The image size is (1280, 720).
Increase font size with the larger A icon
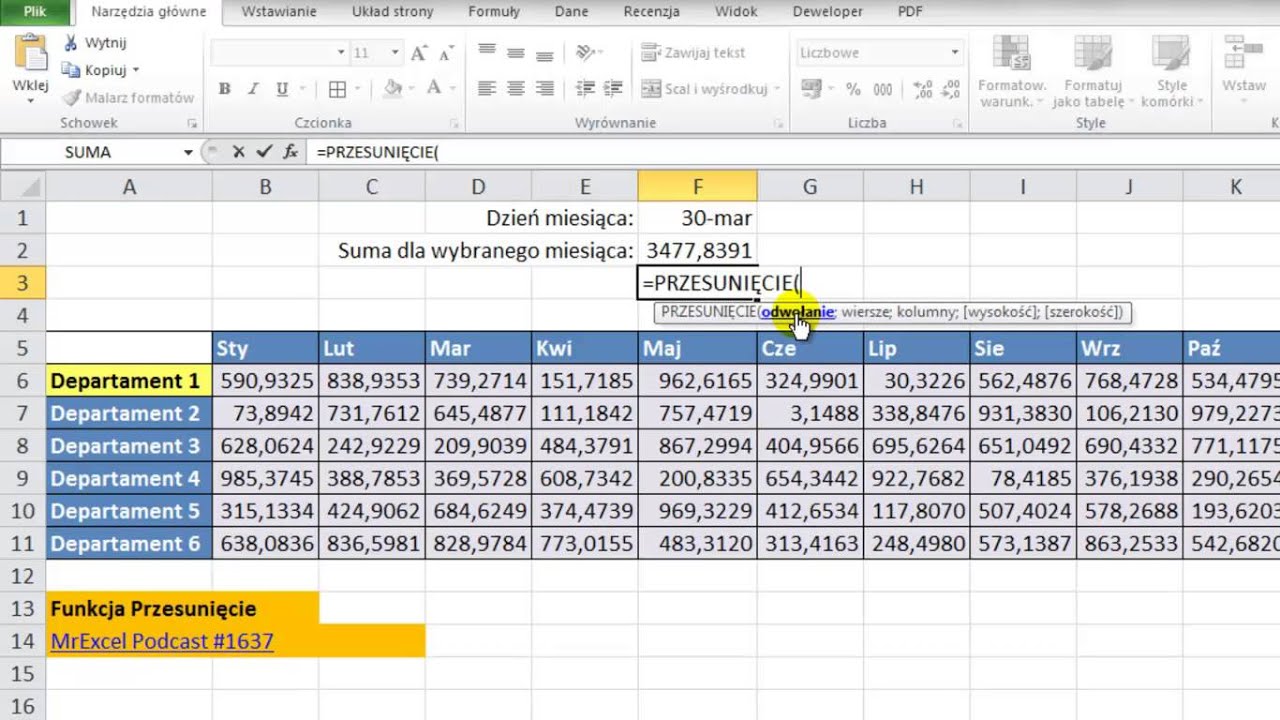pyautogui.click(x=418, y=52)
